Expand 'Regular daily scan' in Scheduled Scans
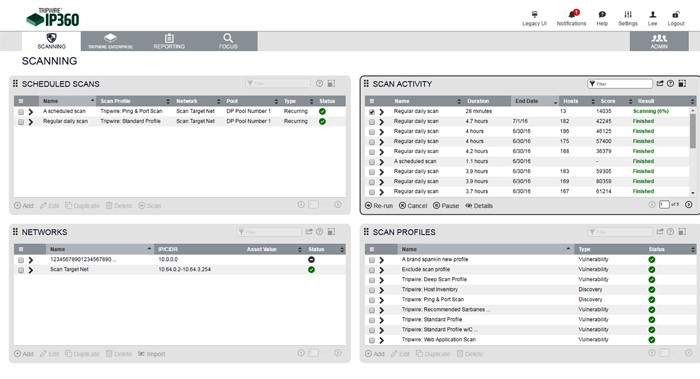This screenshot has width=700, height=379. pyautogui.click(x=31, y=122)
